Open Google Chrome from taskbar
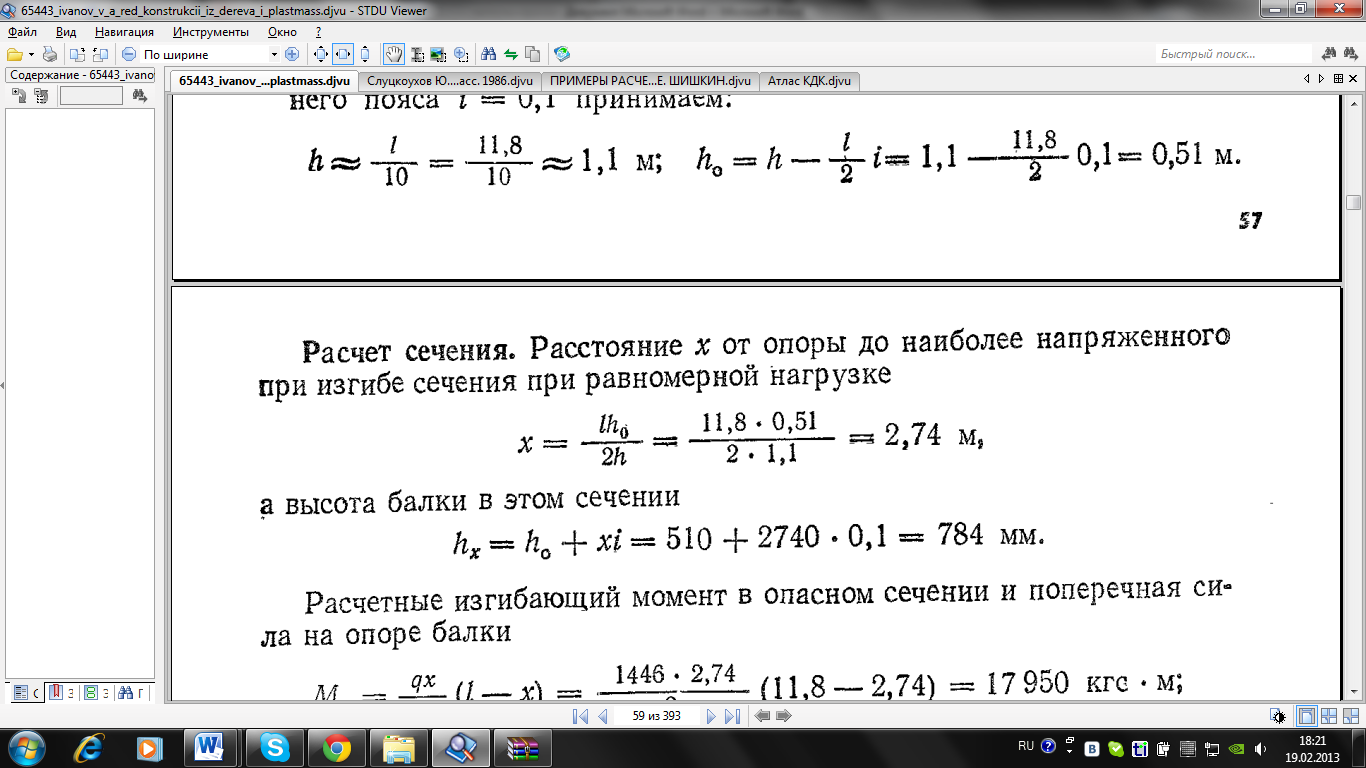The image size is (1366, 768). (x=336, y=747)
